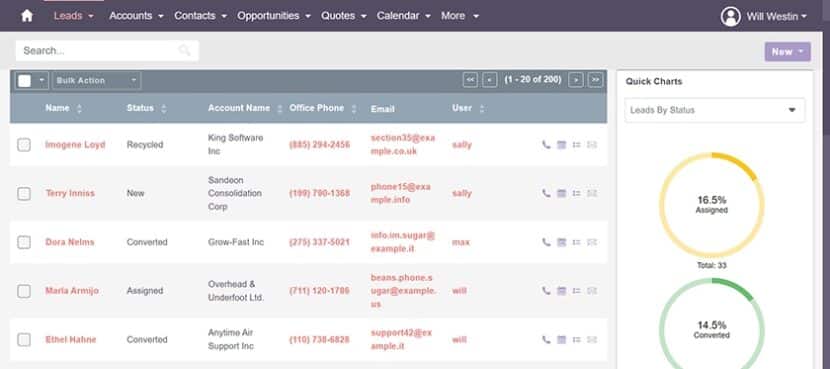Click the magnifier icon in the search box

pyautogui.click(x=184, y=51)
